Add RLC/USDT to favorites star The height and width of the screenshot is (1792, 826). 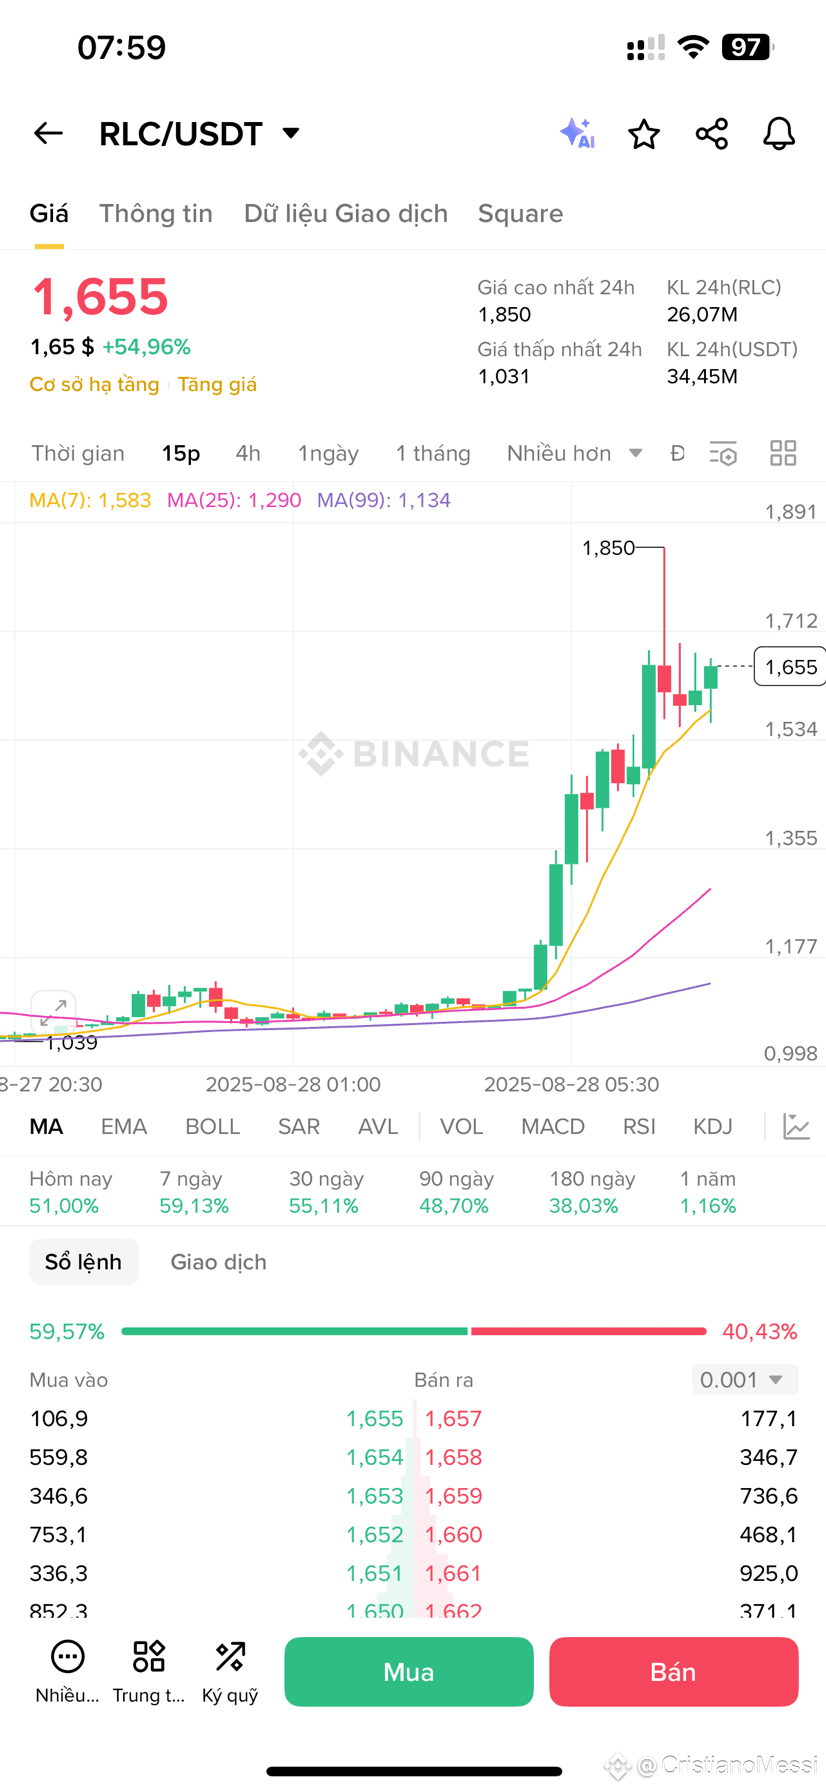coord(644,134)
